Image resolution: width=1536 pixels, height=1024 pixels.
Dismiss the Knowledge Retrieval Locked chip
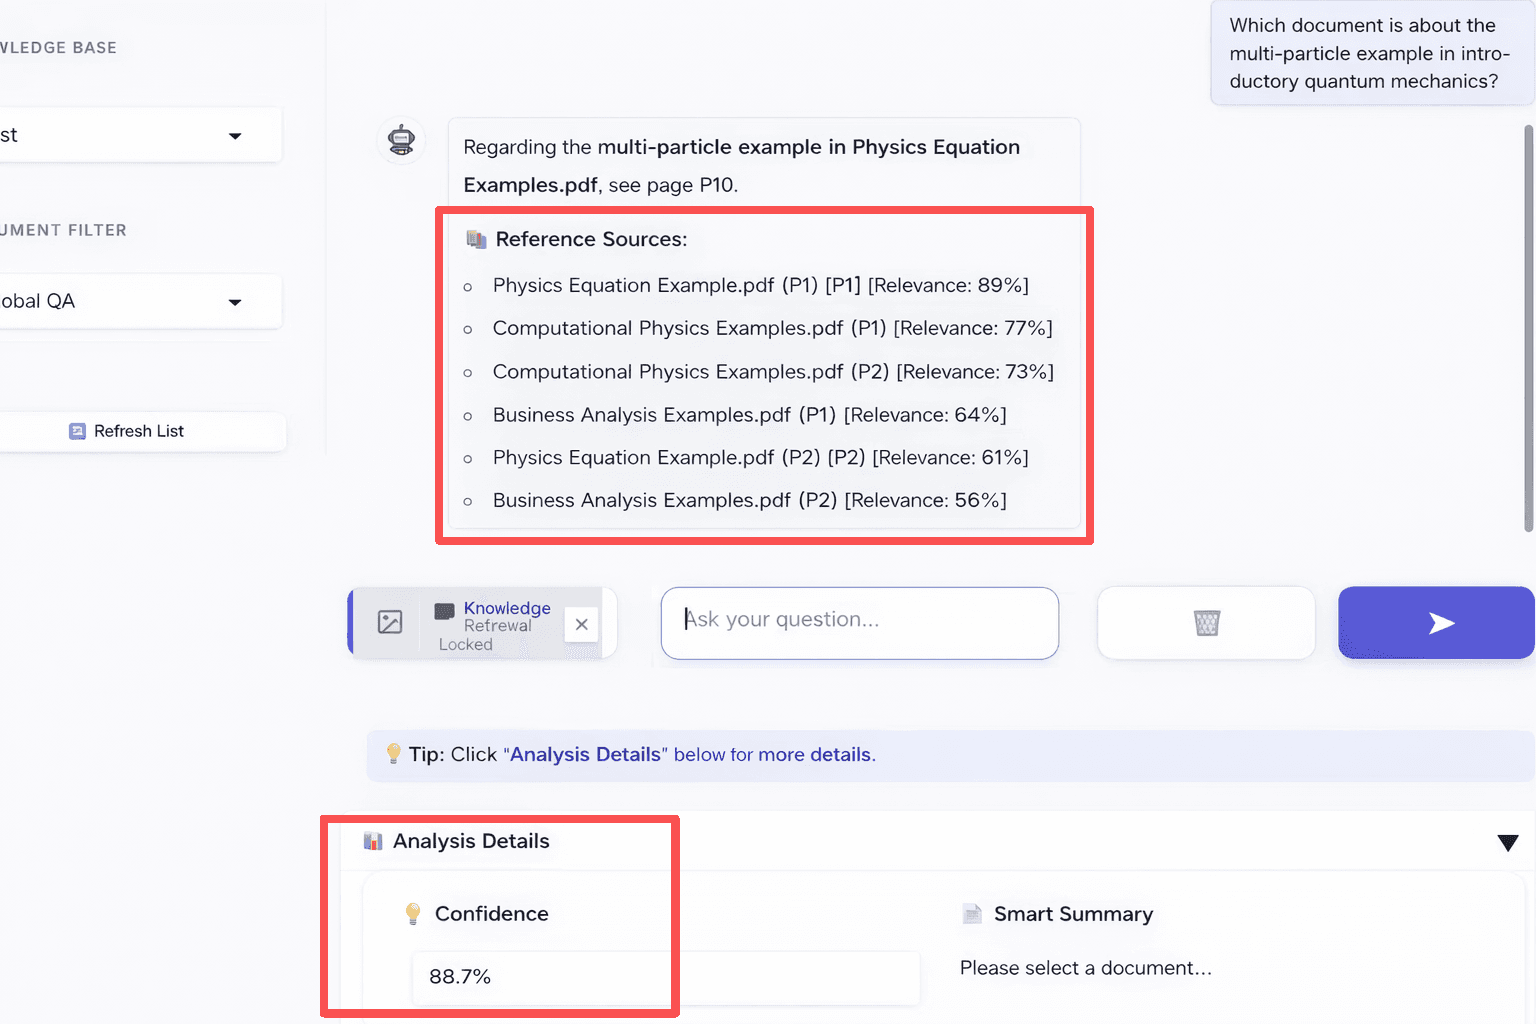(x=581, y=624)
